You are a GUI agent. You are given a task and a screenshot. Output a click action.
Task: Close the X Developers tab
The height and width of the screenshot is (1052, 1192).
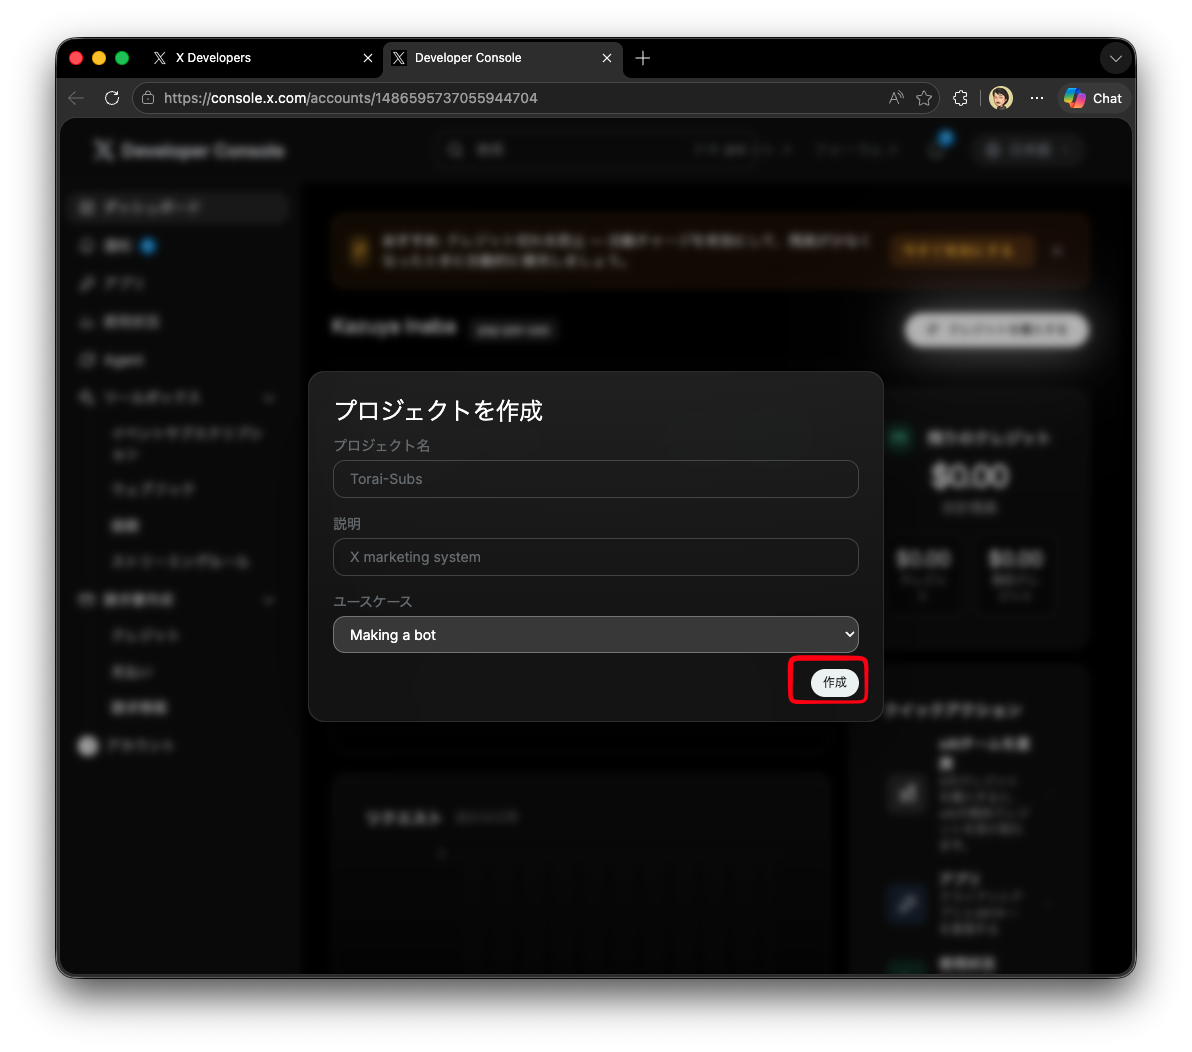368,58
